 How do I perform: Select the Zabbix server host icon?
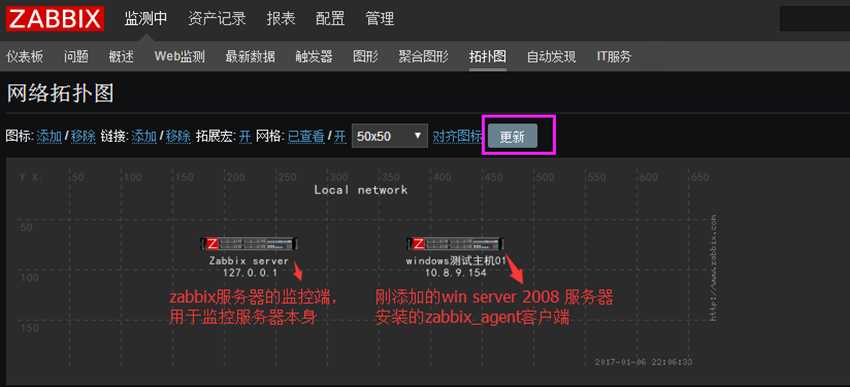coord(249,244)
